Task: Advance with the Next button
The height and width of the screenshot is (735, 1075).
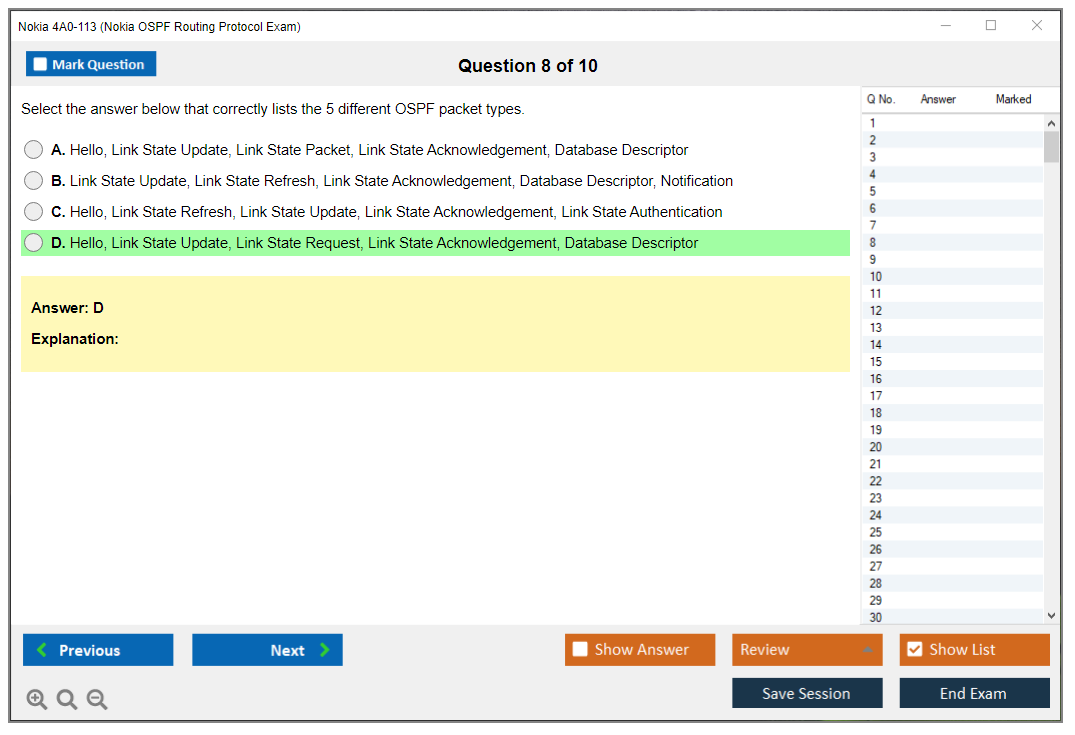Action: click(x=267, y=650)
